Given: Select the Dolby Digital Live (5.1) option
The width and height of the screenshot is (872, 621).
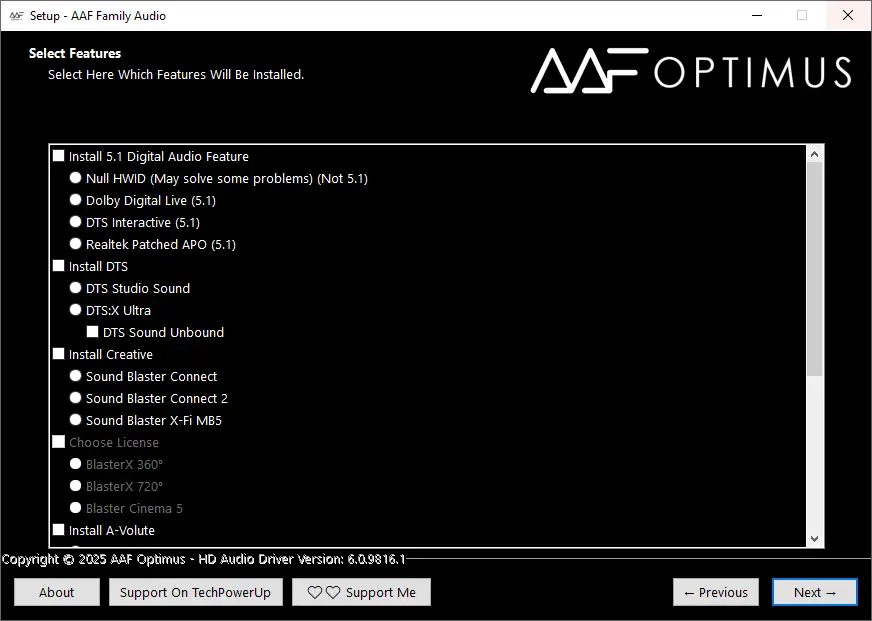Looking at the screenshot, I should point(75,199).
